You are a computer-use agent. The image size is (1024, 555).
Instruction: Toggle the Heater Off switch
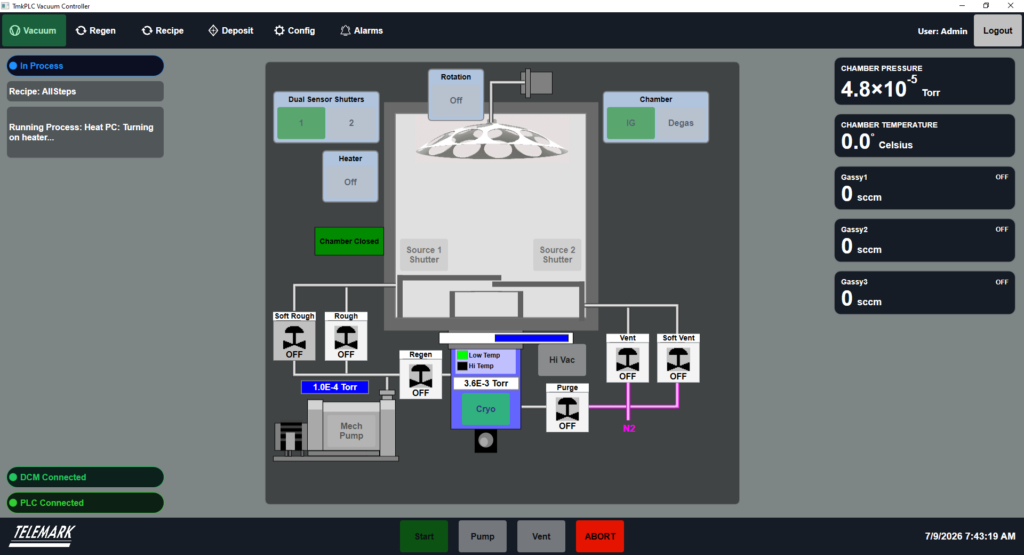click(x=350, y=182)
